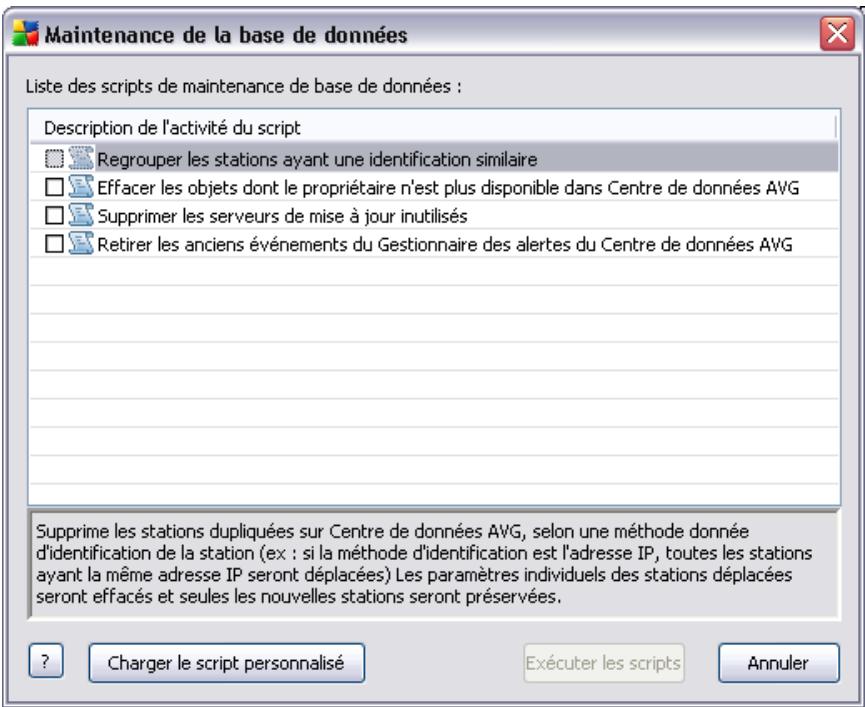The height and width of the screenshot is (707, 865).
Task: Open help with the question mark button
Action: click(x=46, y=661)
